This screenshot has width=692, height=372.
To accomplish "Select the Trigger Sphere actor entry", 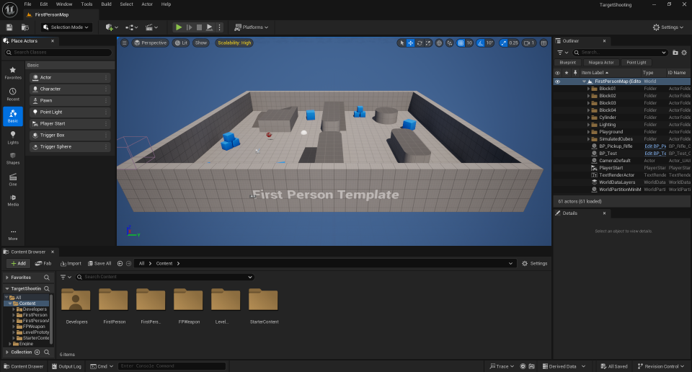I will pos(70,147).
